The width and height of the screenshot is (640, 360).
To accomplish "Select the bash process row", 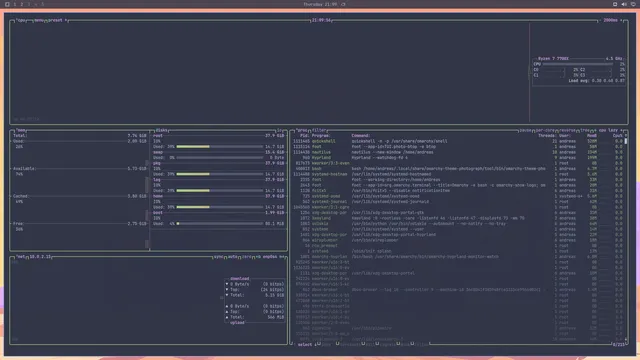I will 458,169.
